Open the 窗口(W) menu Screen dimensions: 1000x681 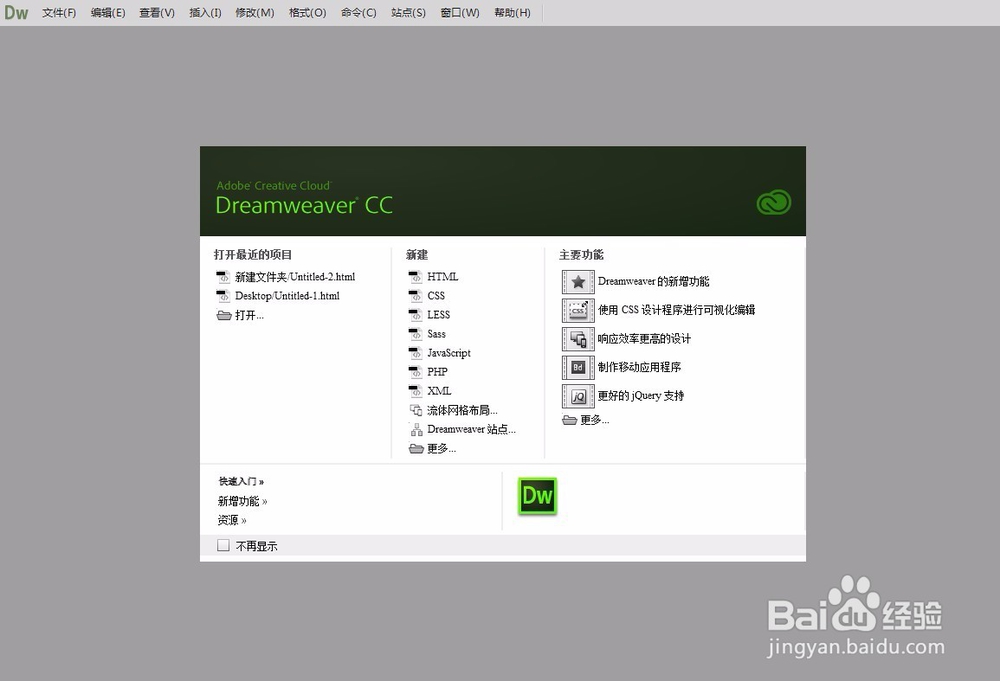point(460,13)
